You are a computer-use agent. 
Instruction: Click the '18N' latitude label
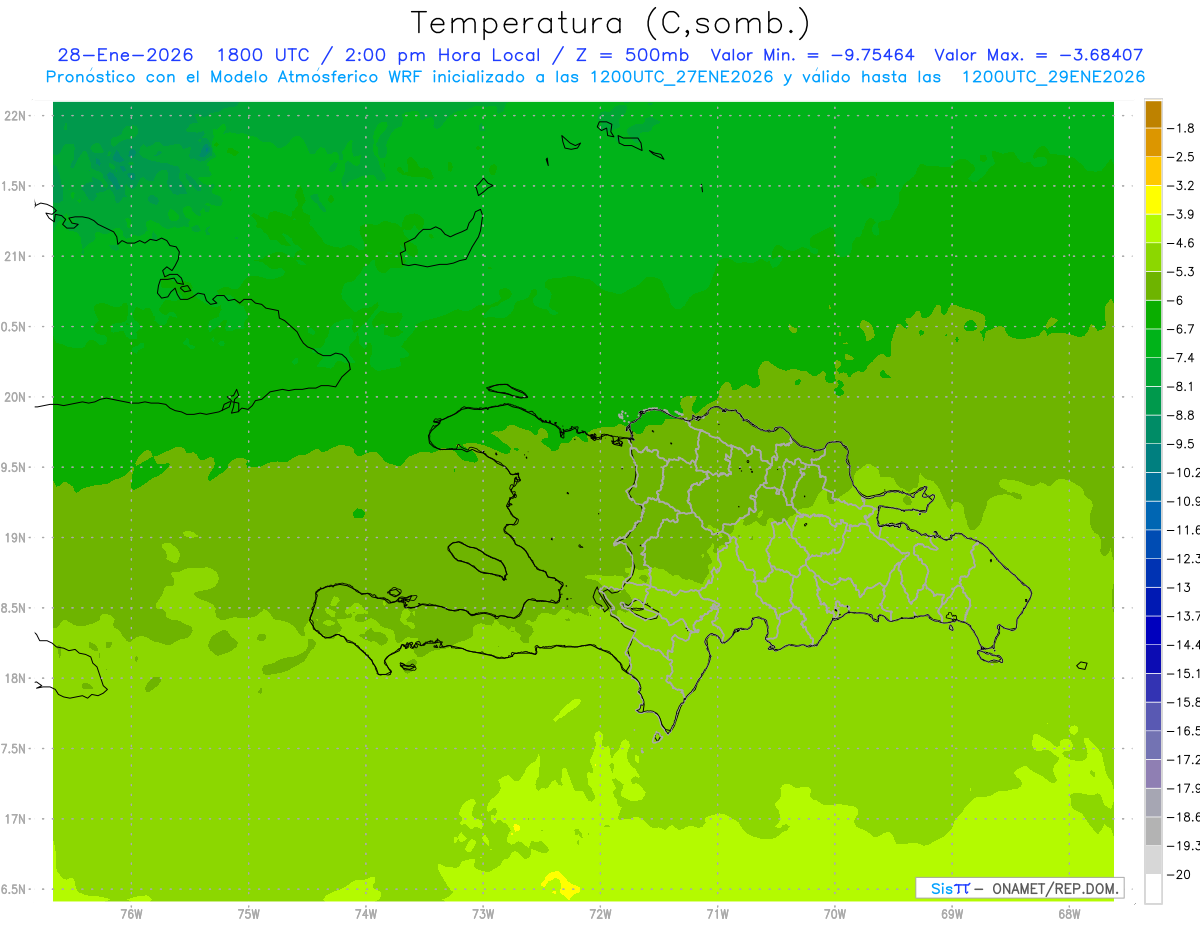15,678
